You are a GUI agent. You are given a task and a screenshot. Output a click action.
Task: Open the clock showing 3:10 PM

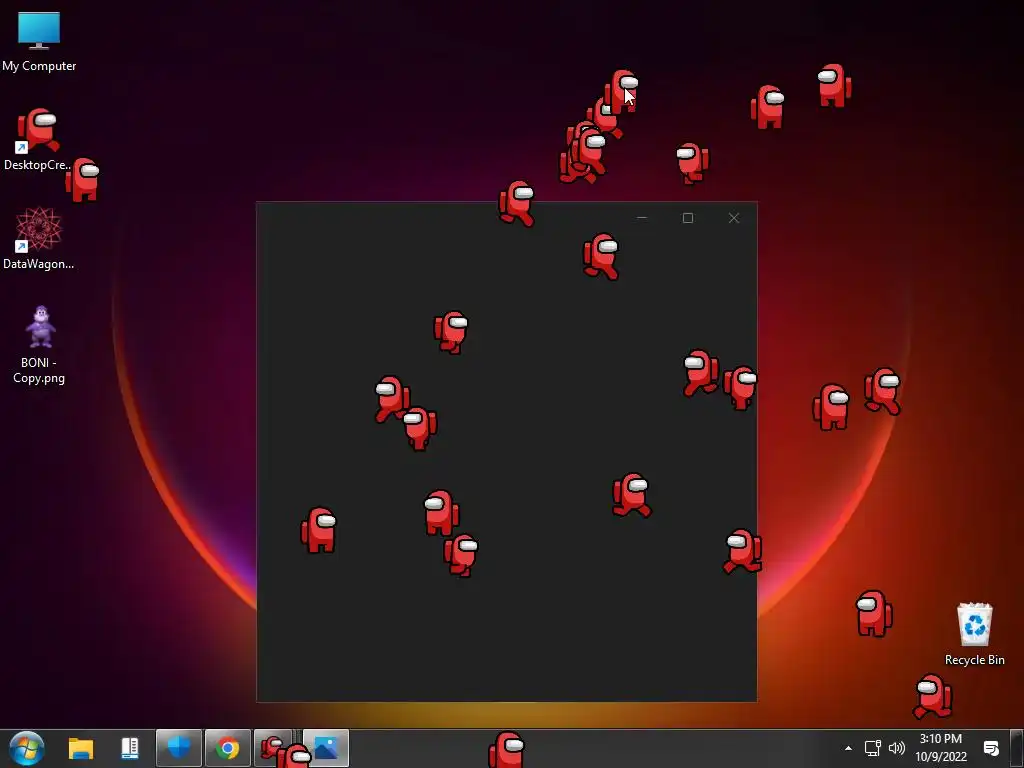940,748
